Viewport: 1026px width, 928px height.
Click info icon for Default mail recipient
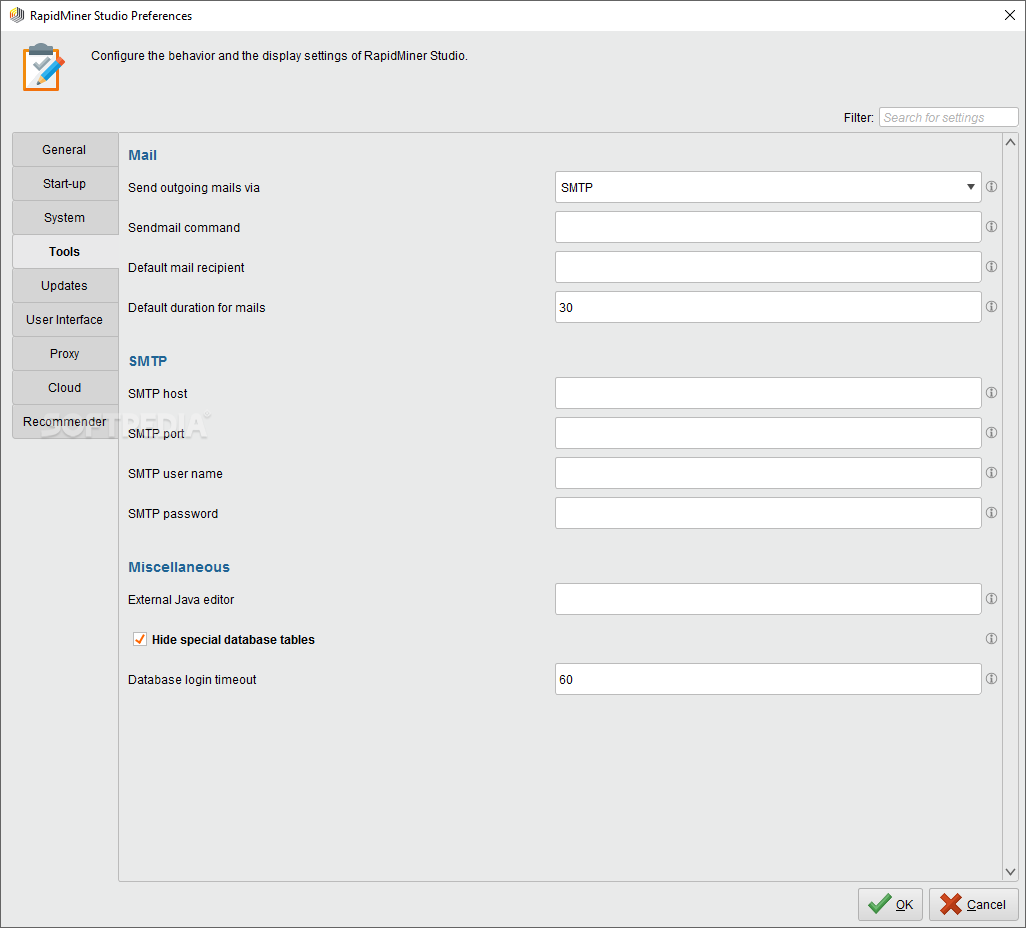pos(991,266)
